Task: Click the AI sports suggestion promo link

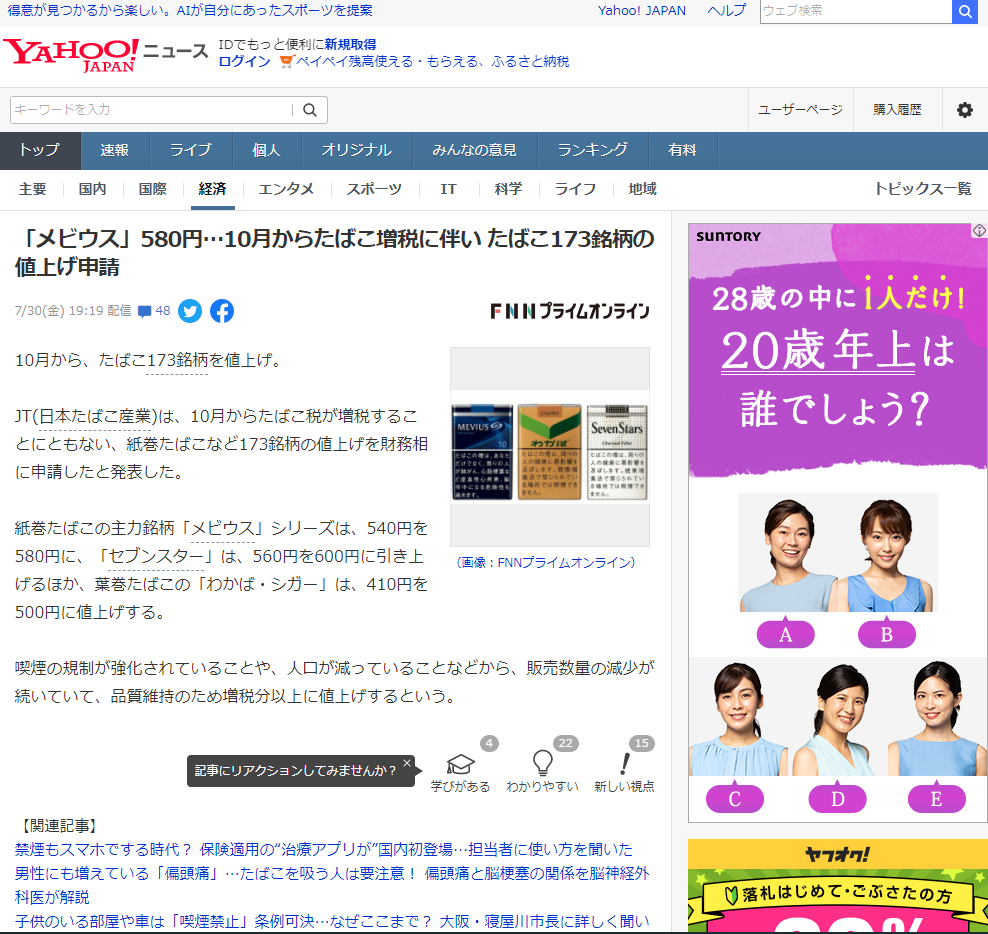Action: point(190,11)
